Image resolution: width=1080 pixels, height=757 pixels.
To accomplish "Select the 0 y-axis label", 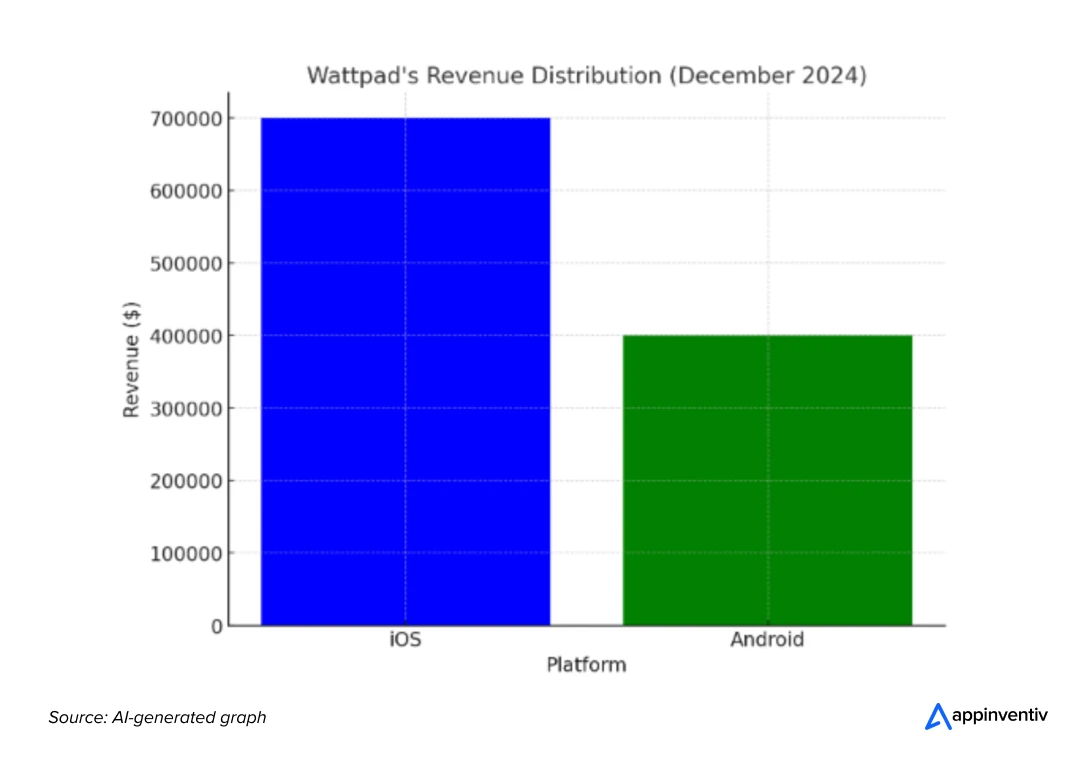I will (217, 627).
